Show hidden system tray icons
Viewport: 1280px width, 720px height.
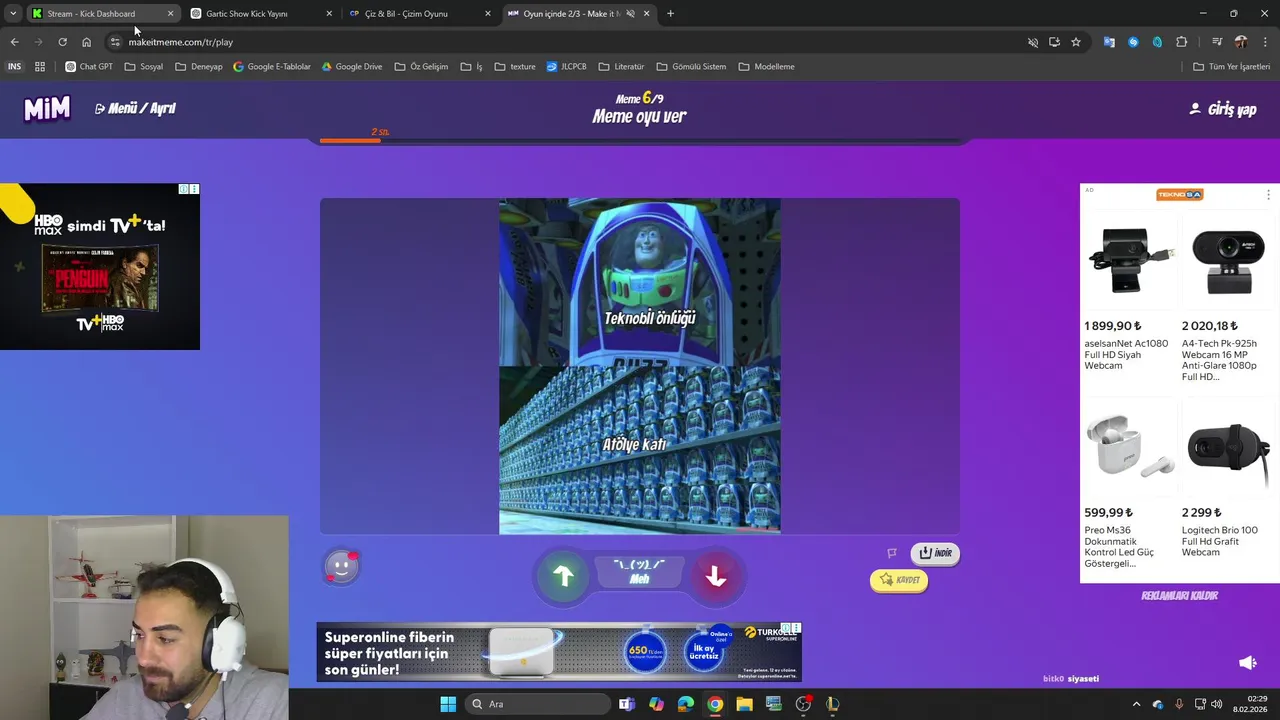tap(1136, 704)
